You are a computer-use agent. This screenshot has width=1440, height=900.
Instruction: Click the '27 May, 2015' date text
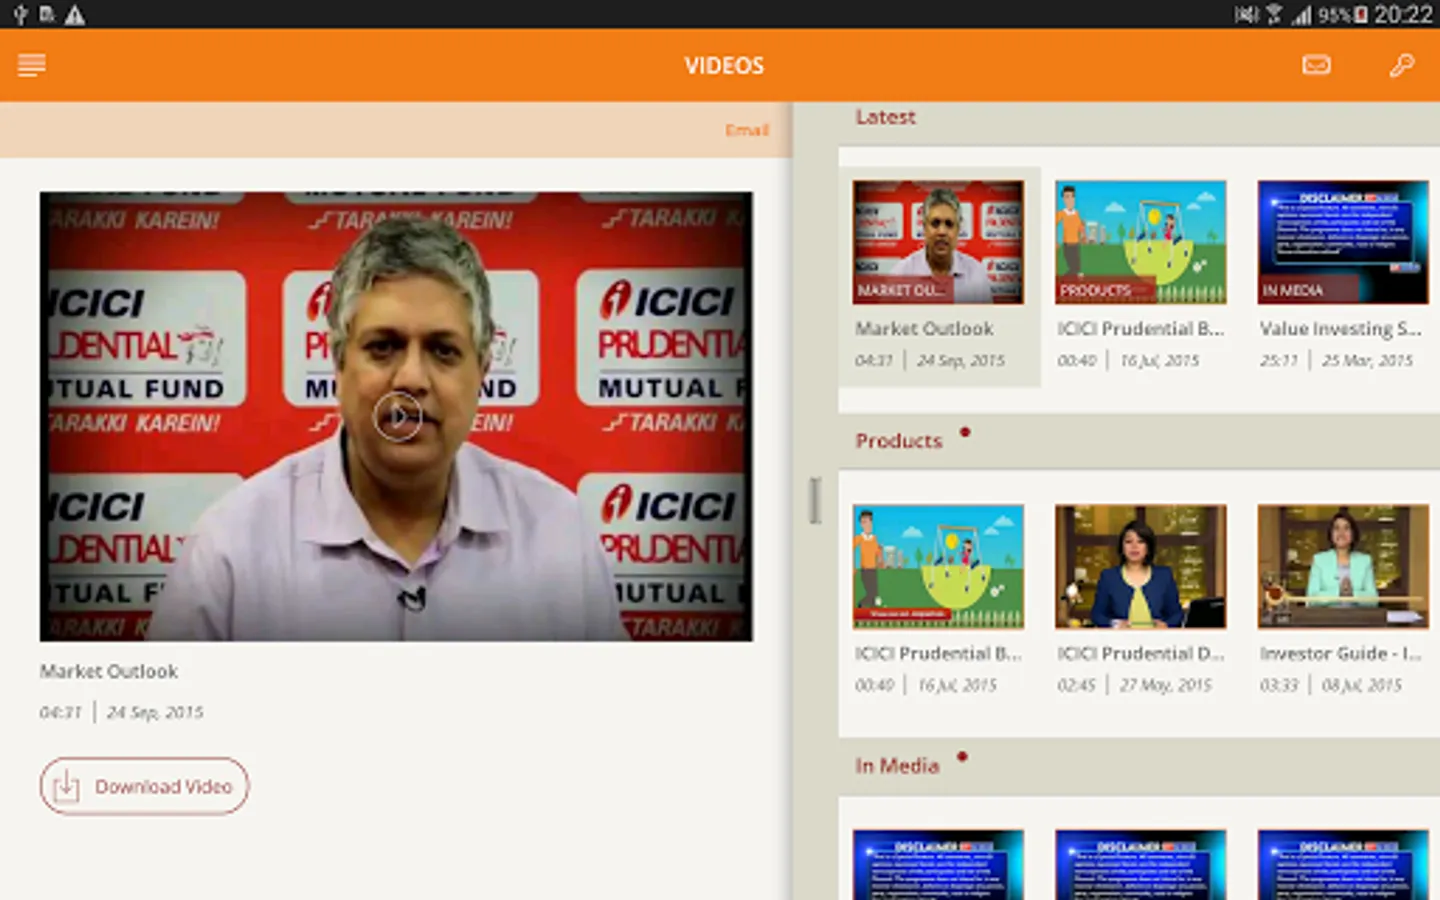click(x=1165, y=685)
